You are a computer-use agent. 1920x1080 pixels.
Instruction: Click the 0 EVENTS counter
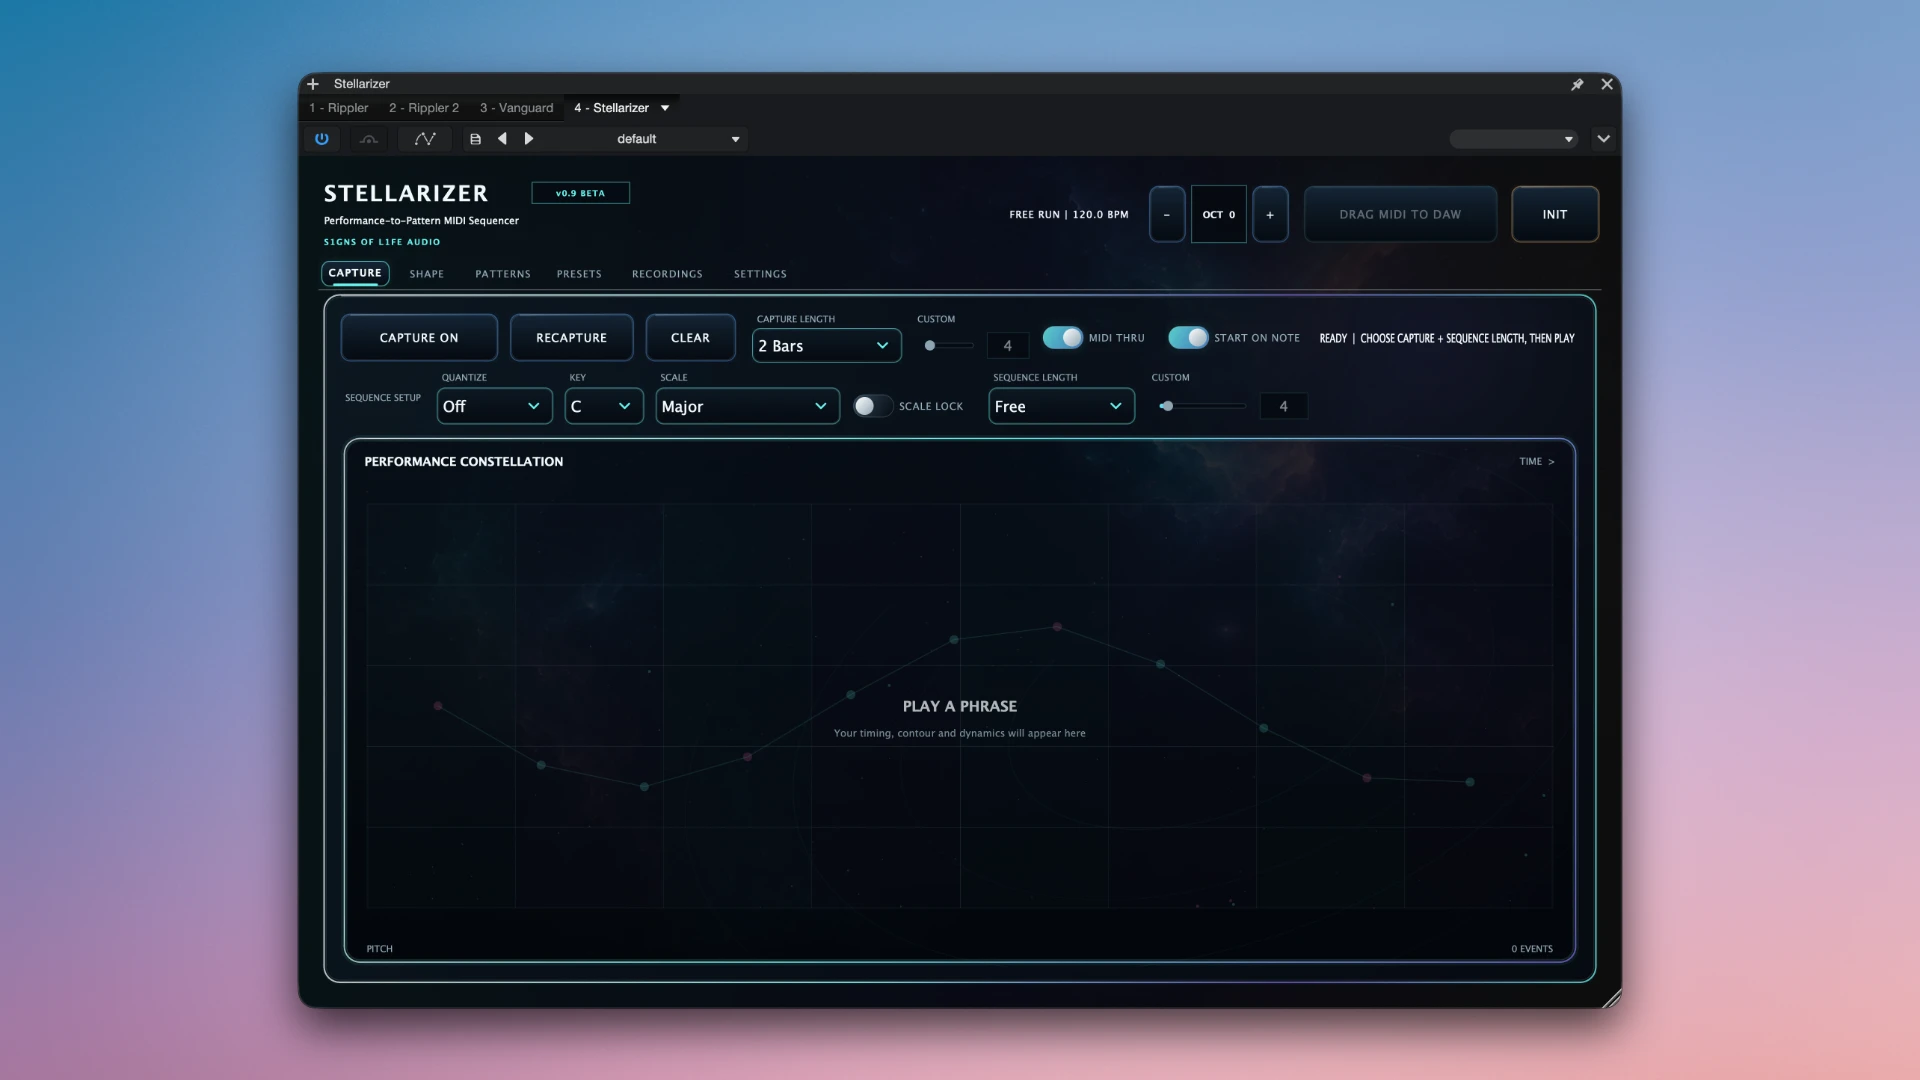tap(1532, 949)
